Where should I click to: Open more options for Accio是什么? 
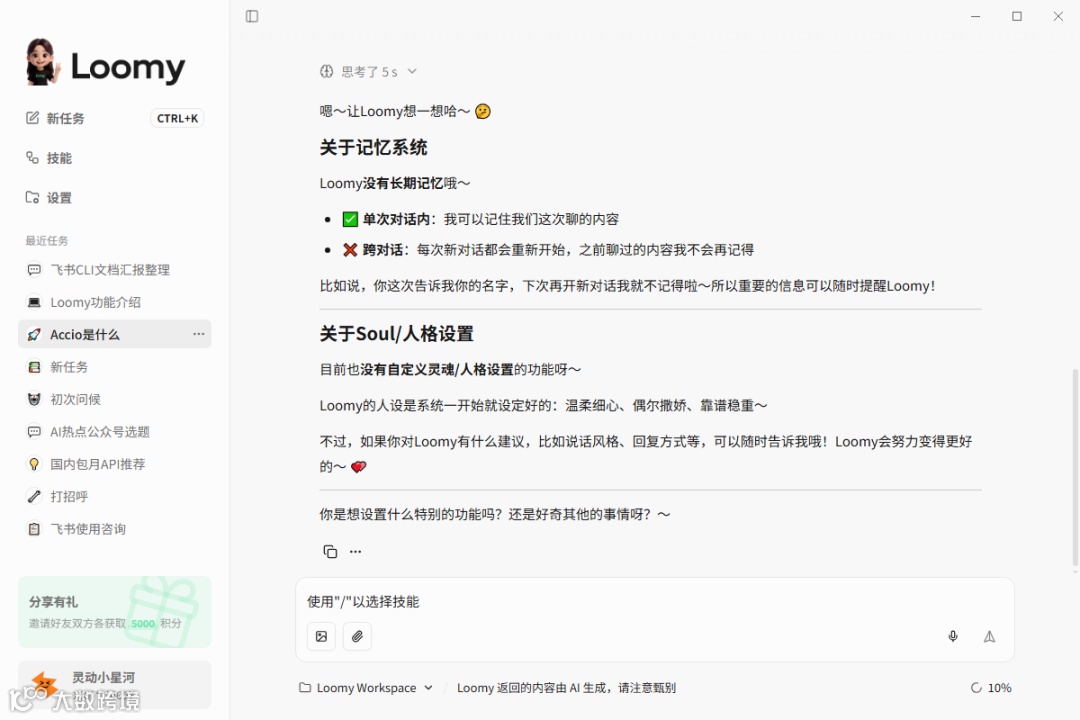click(198, 334)
